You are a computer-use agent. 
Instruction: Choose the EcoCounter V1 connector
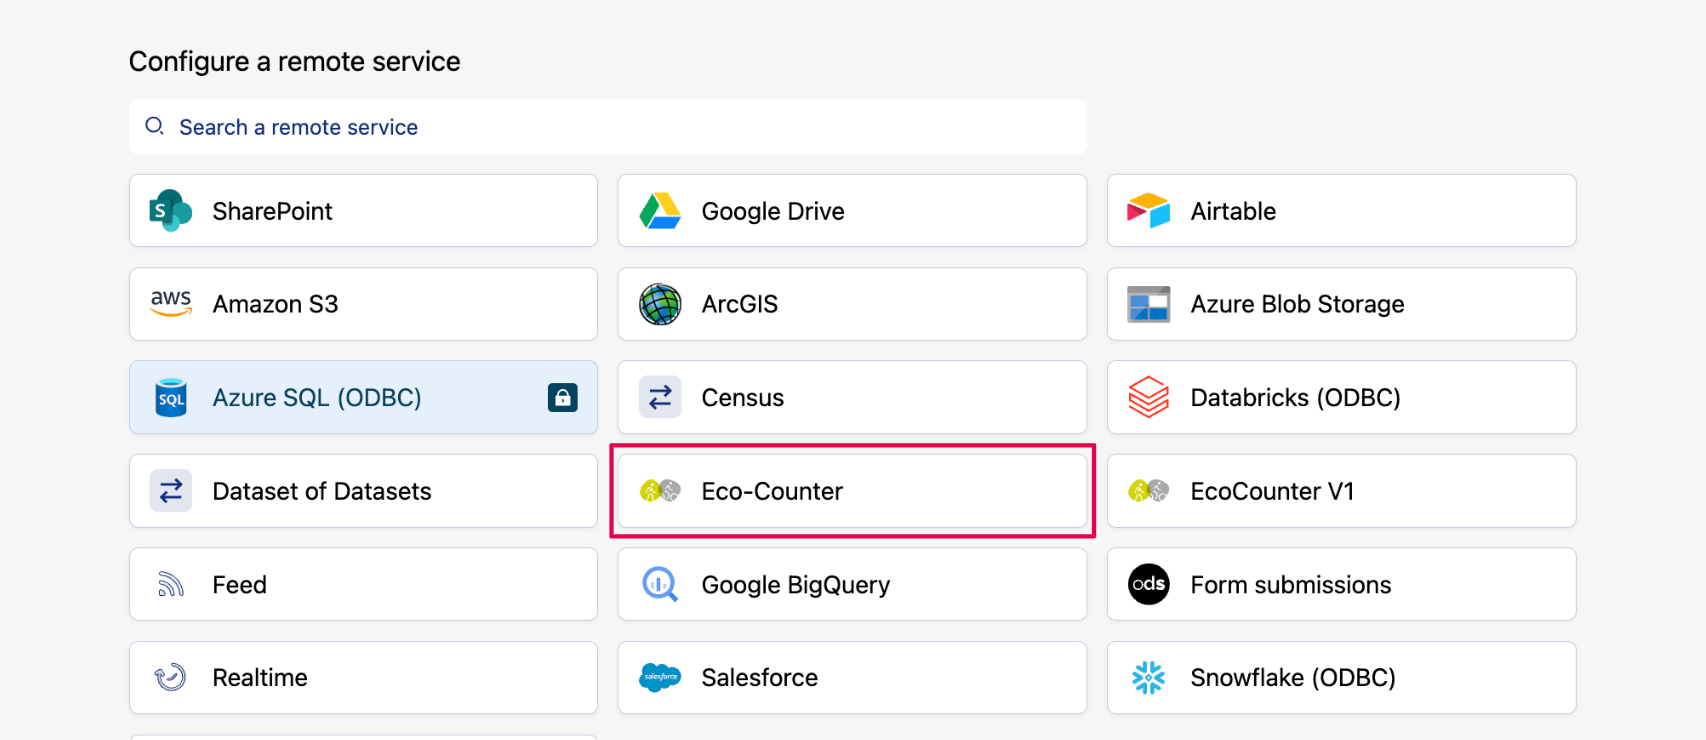1341,491
